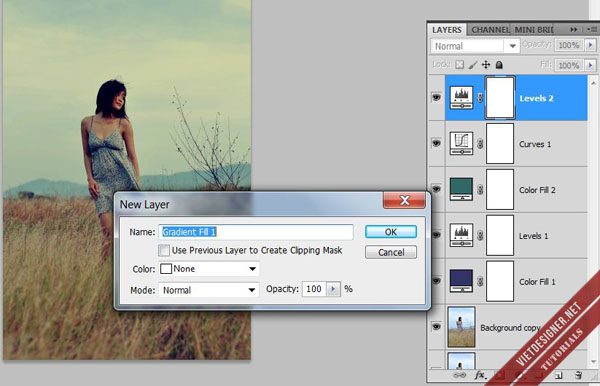Select the Levels 1 layer name
The height and width of the screenshot is (386, 600).
coord(533,236)
